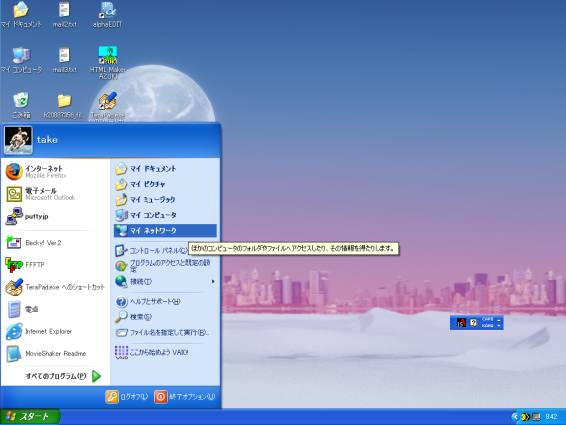Image resolution: width=566 pixels, height=425 pixels.
Task: Launch Microsoft Outlook e-mail entry
Action: pos(55,194)
